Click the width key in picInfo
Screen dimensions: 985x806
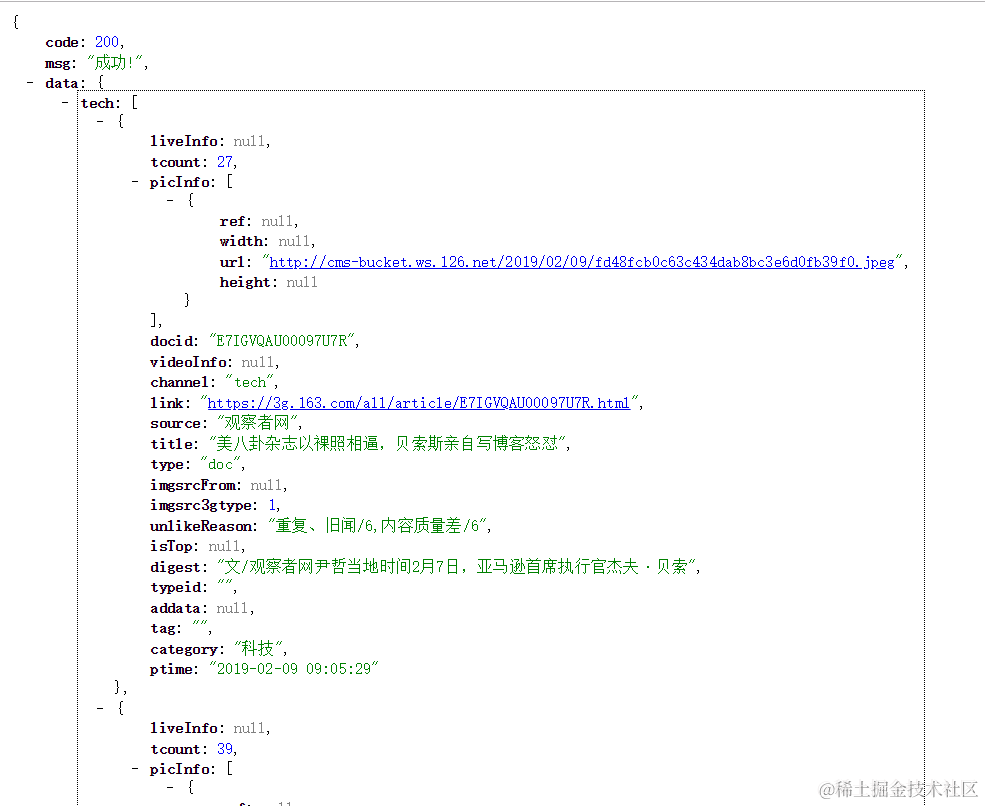pyautogui.click(x=241, y=241)
